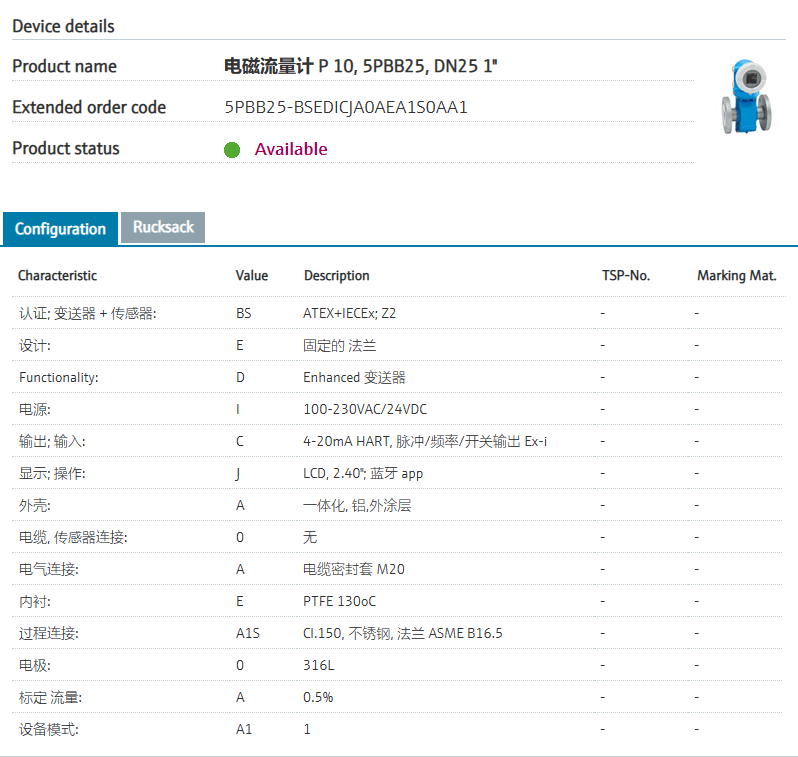
Task: Click the Available product status text
Action: 290,149
